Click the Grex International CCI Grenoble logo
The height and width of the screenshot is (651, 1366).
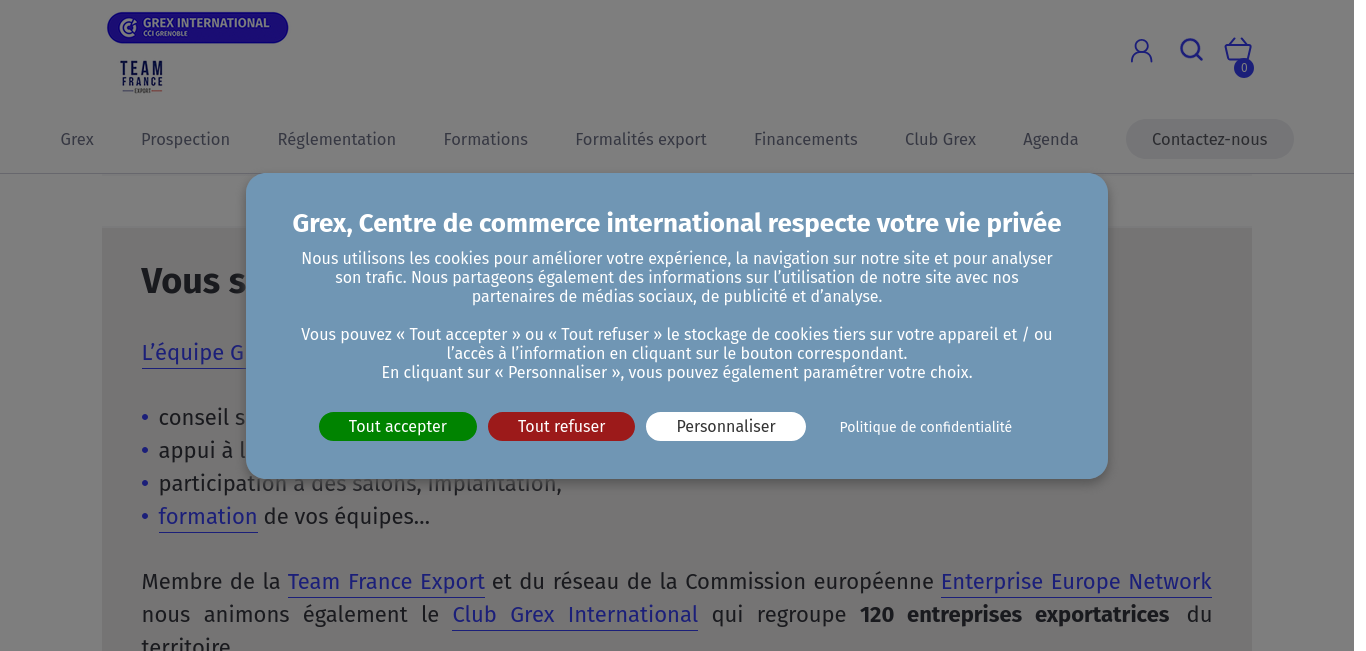pos(198,28)
